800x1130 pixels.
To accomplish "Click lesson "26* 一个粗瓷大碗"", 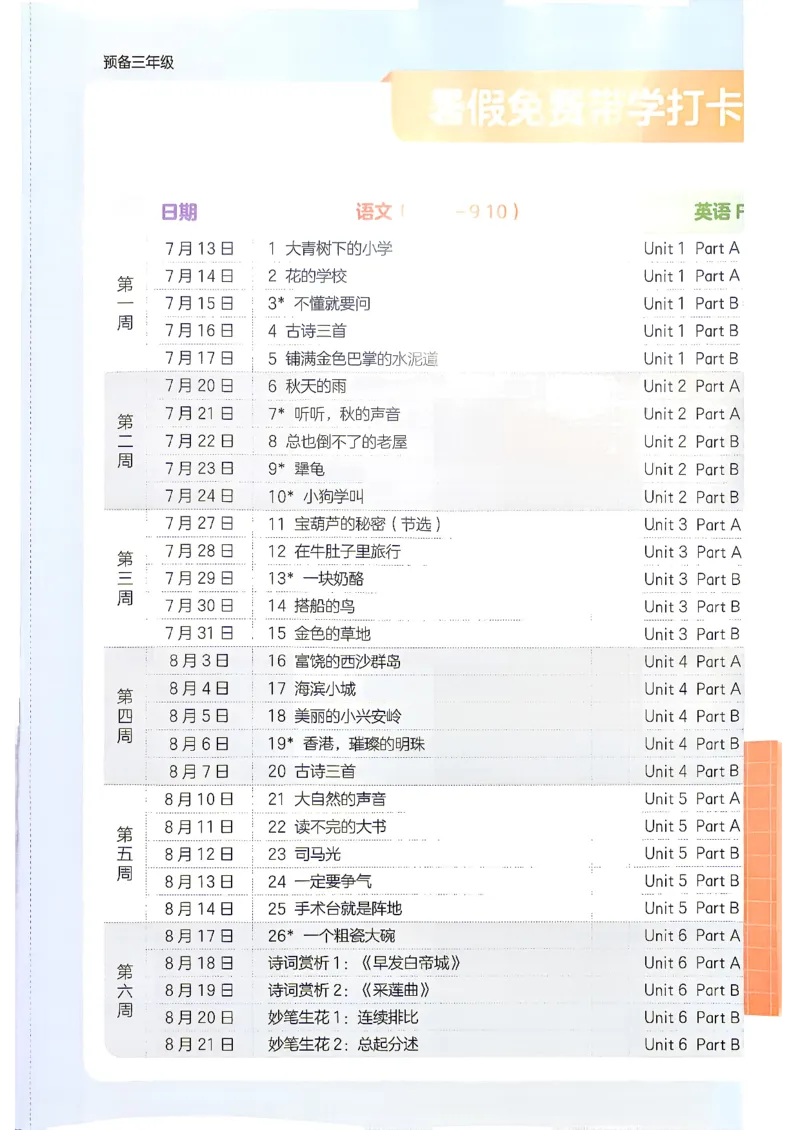I will (331, 936).
